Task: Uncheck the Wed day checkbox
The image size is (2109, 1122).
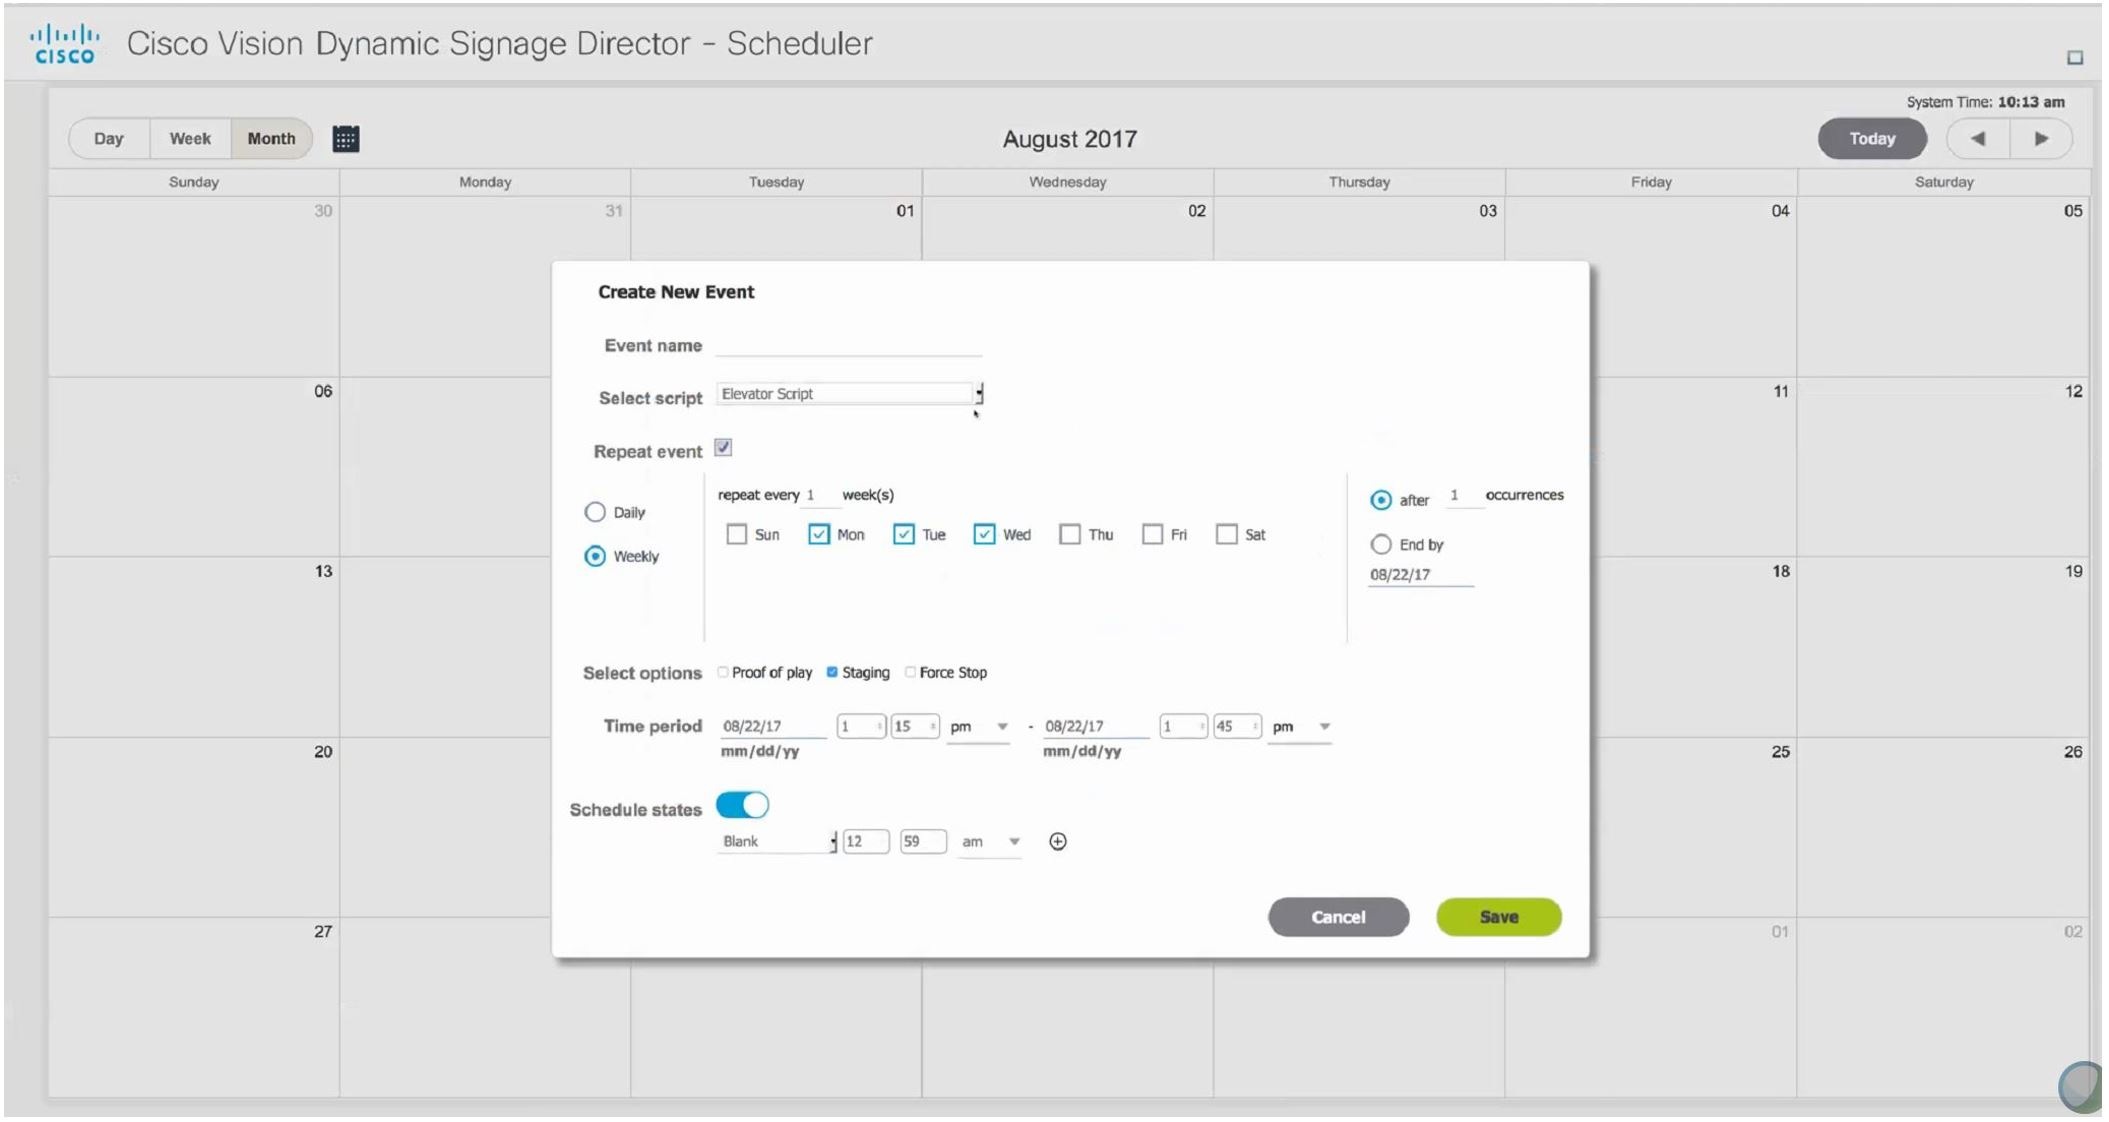Action: (984, 535)
